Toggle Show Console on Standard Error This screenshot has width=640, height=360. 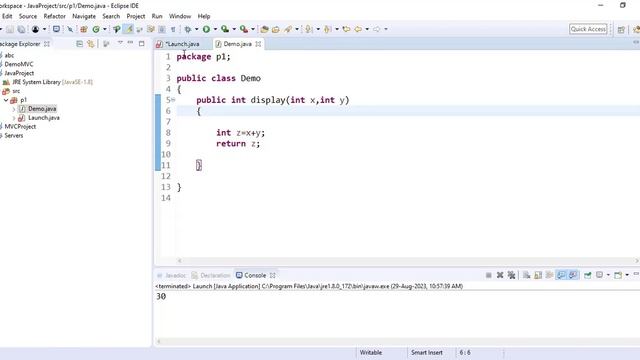pyautogui.click(x=573, y=276)
